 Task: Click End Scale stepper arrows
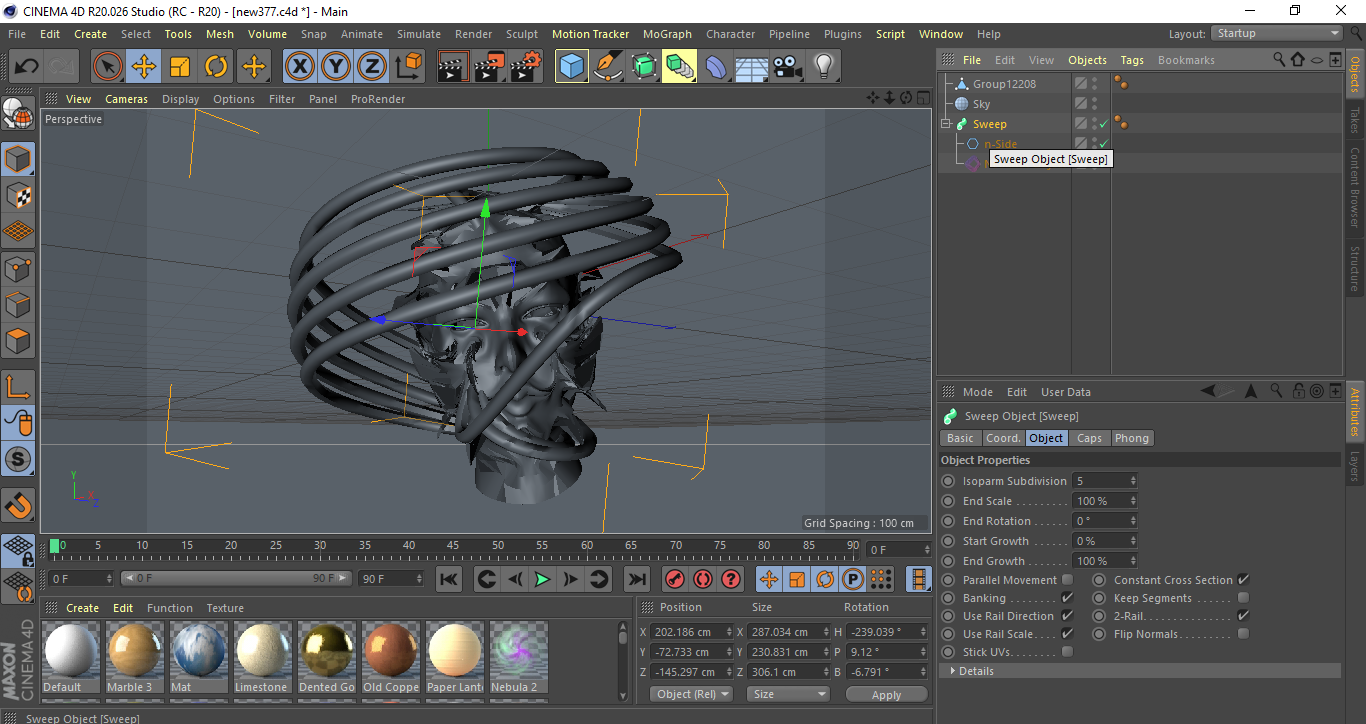point(1133,501)
